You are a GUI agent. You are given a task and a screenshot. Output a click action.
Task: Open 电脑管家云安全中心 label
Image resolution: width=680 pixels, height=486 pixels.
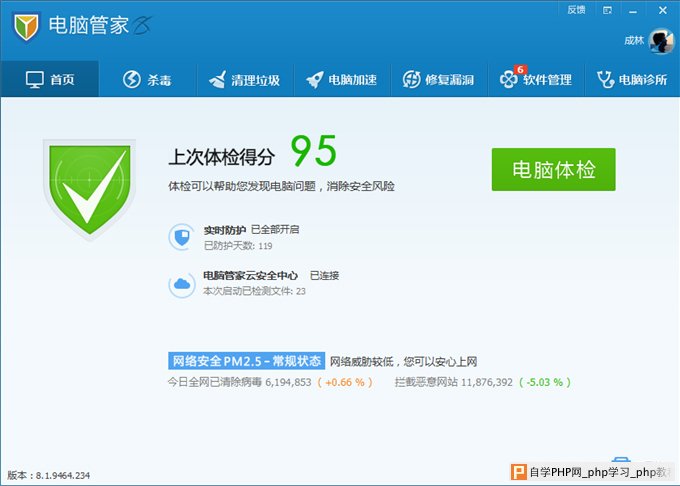250,275
